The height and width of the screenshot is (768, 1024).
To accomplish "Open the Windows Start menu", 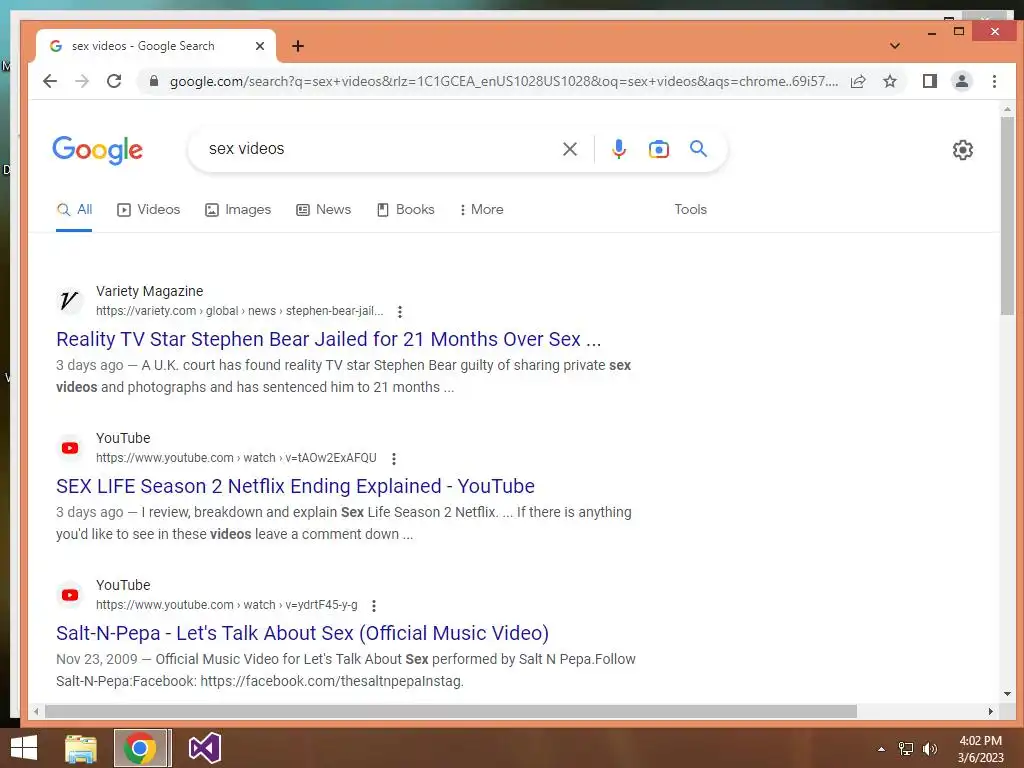I will point(24,748).
